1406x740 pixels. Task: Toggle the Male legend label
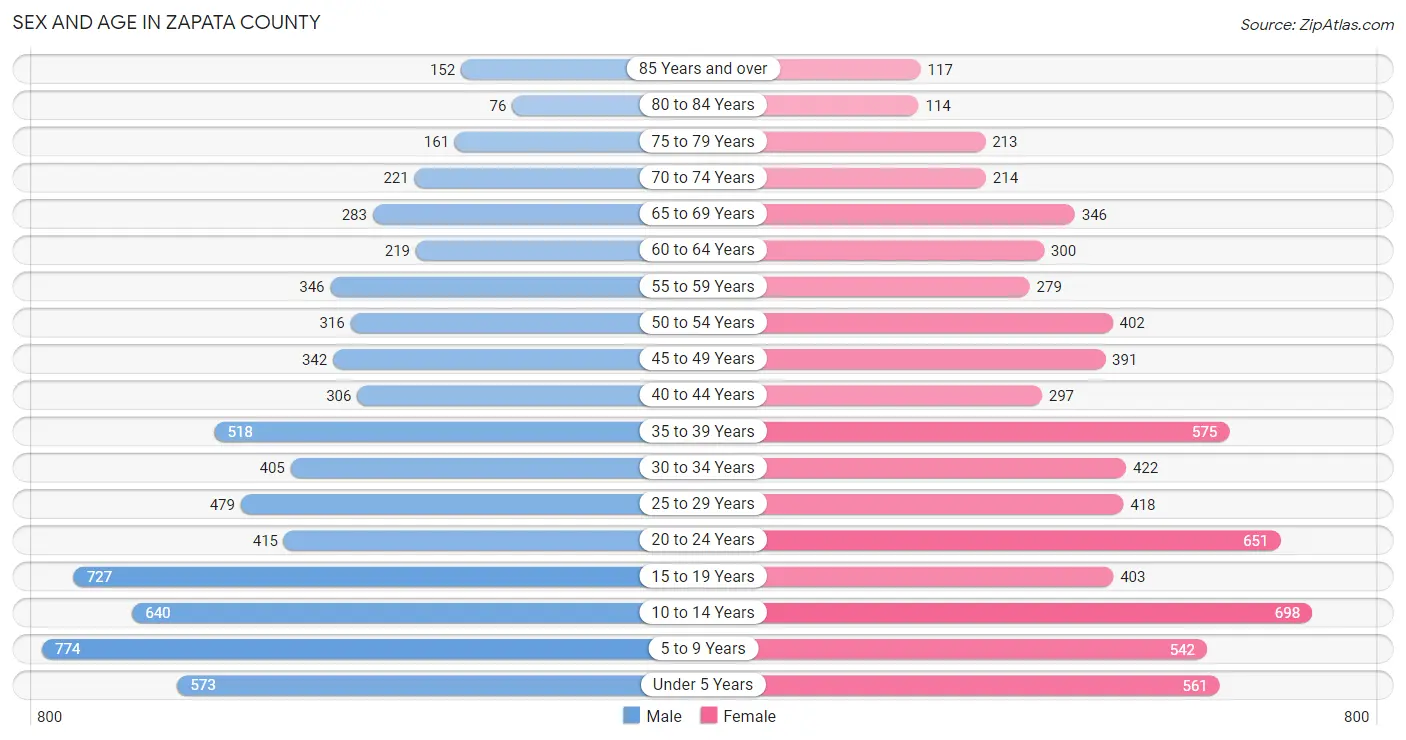coord(664,716)
